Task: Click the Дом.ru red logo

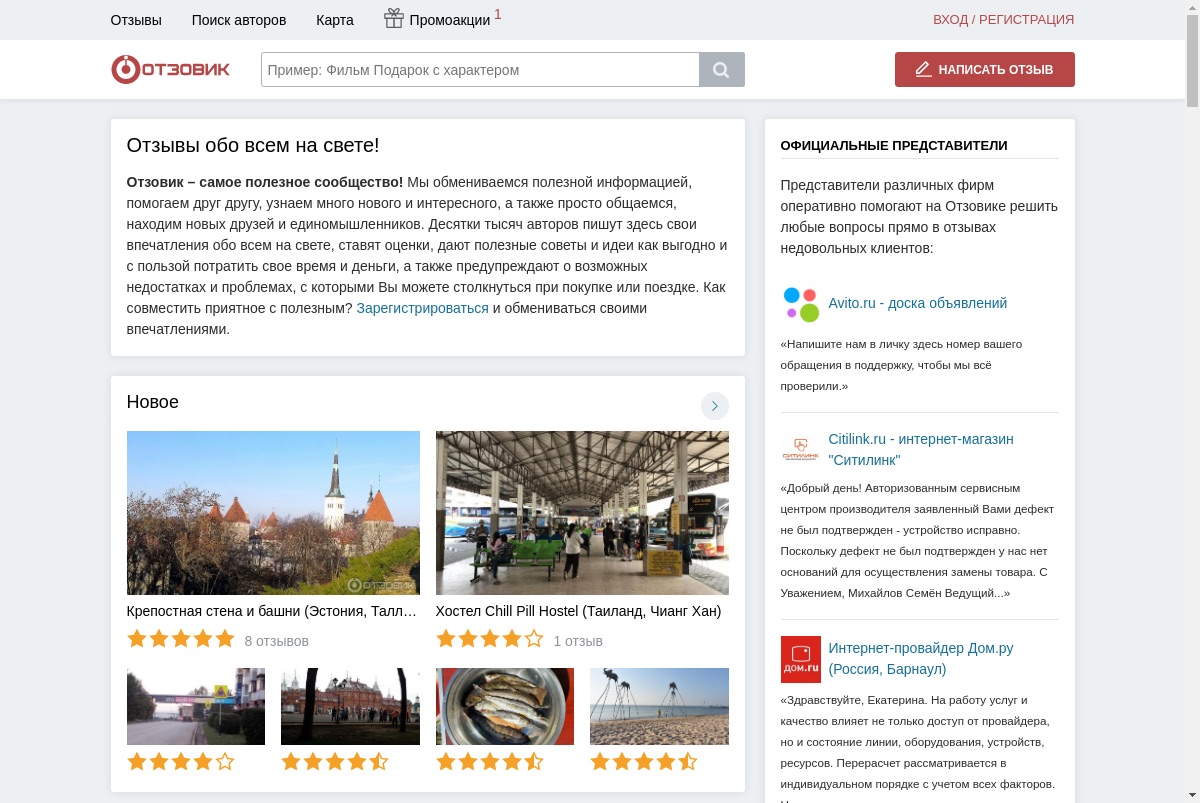Action: tap(801, 659)
